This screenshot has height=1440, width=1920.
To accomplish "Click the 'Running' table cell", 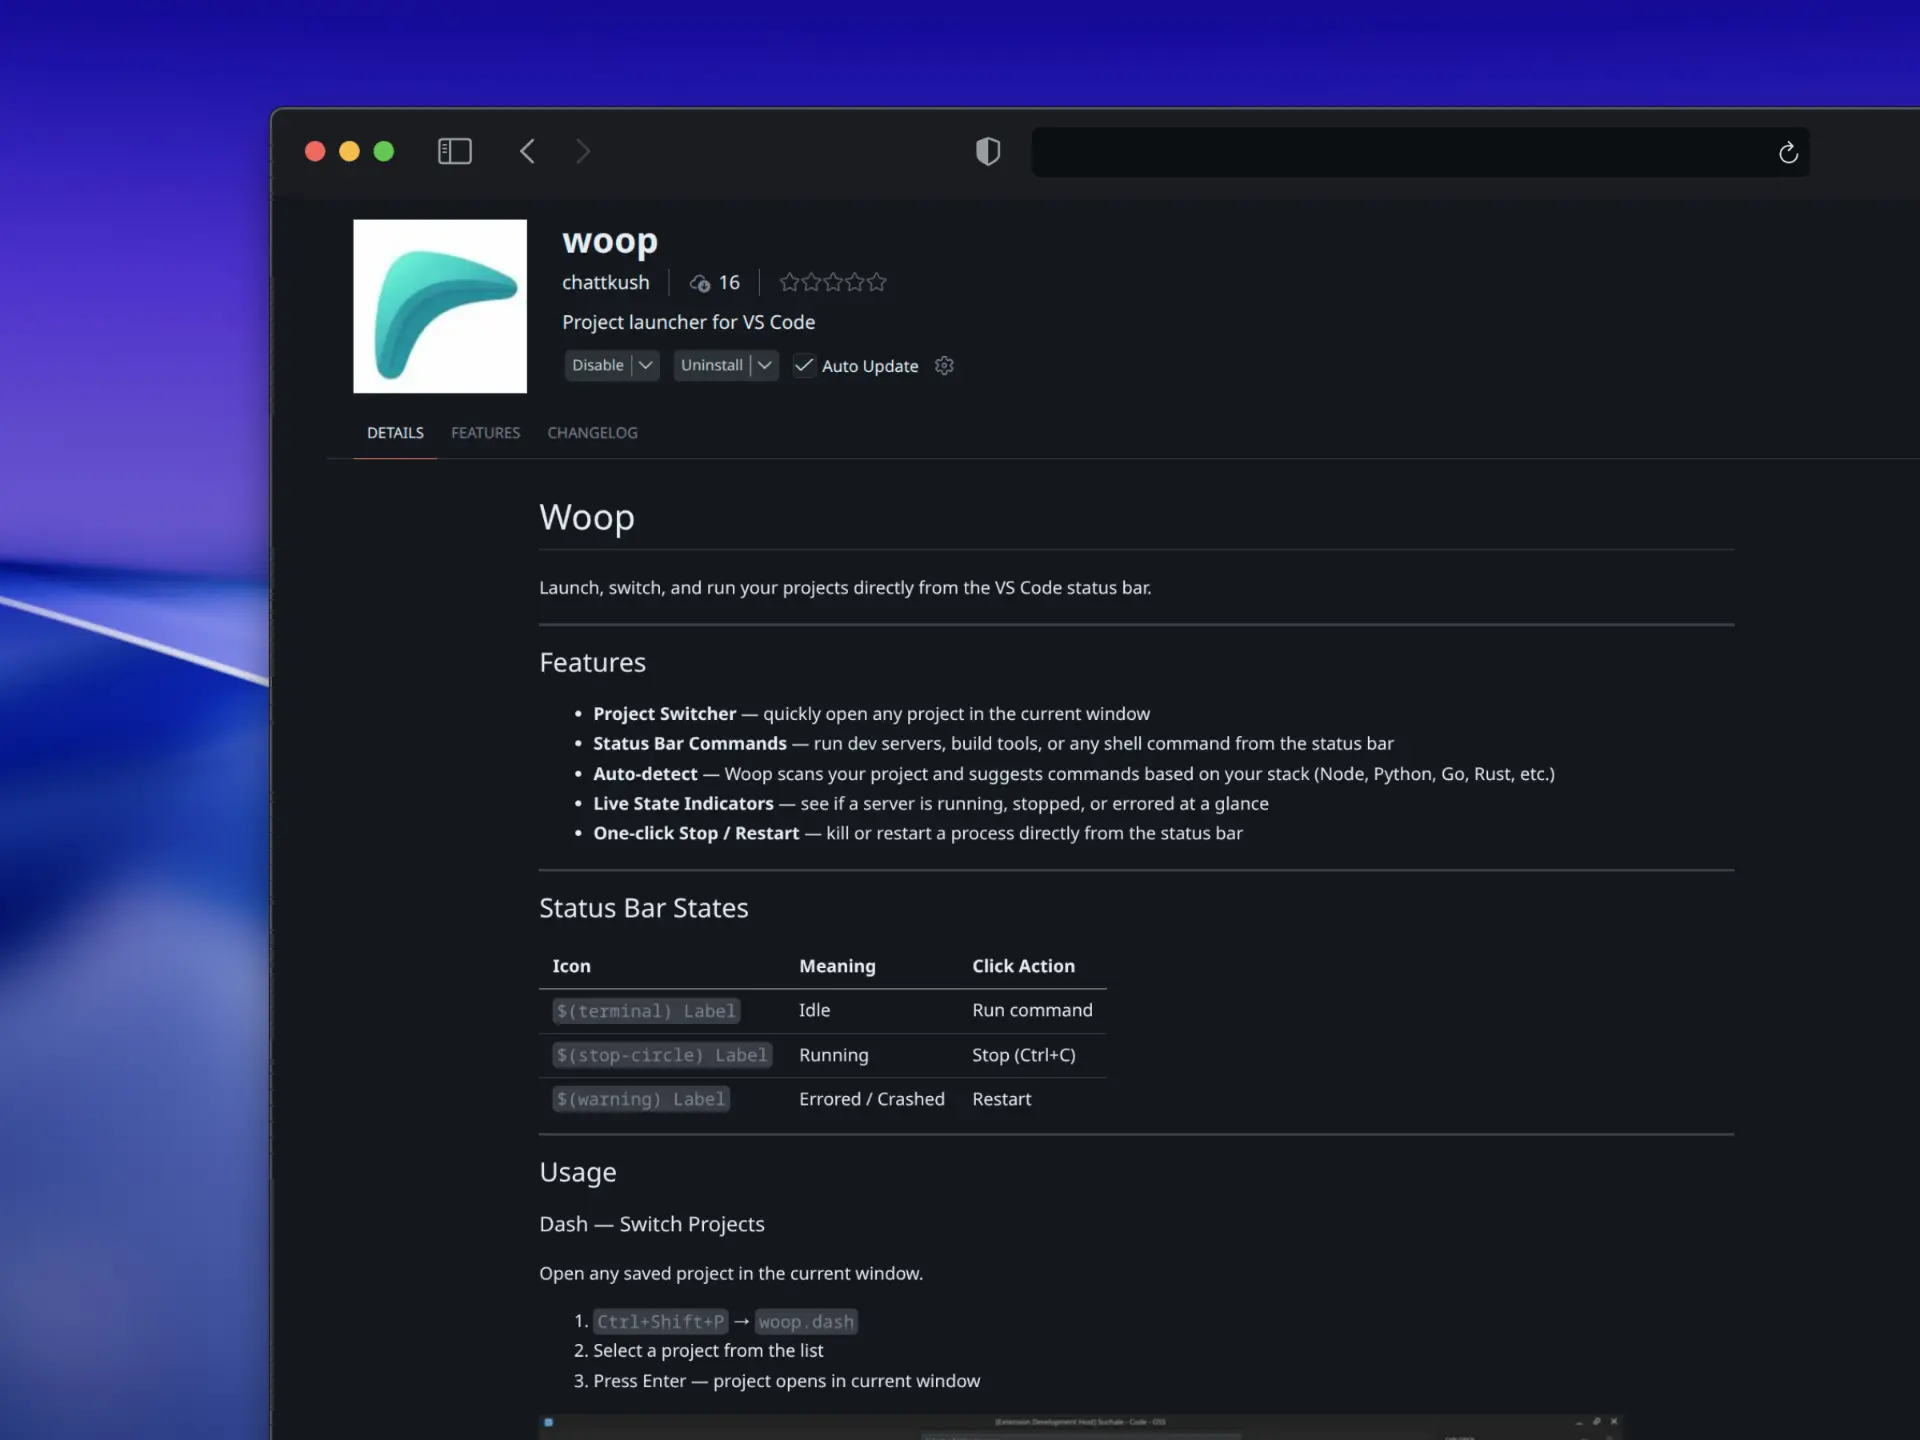I will point(834,1055).
